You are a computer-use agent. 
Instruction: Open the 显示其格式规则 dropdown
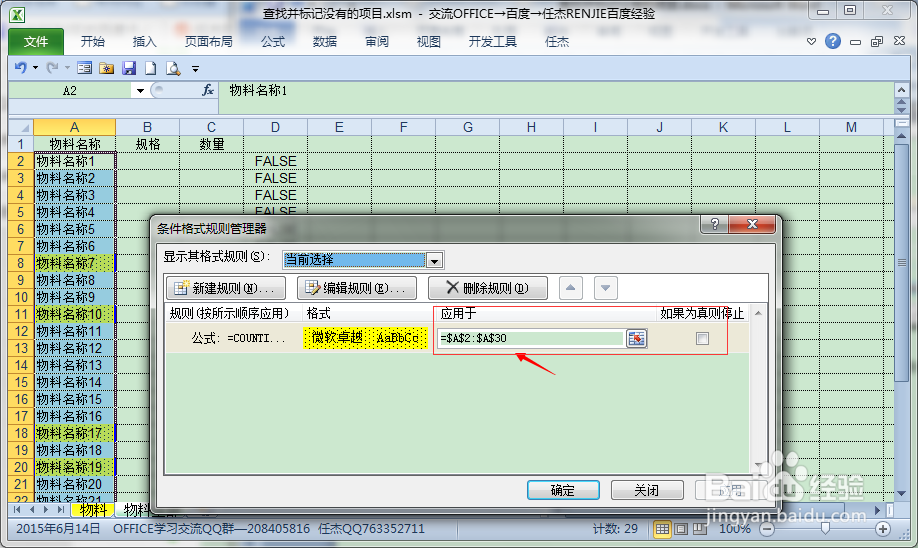pyautogui.click(x=434, y=260)
